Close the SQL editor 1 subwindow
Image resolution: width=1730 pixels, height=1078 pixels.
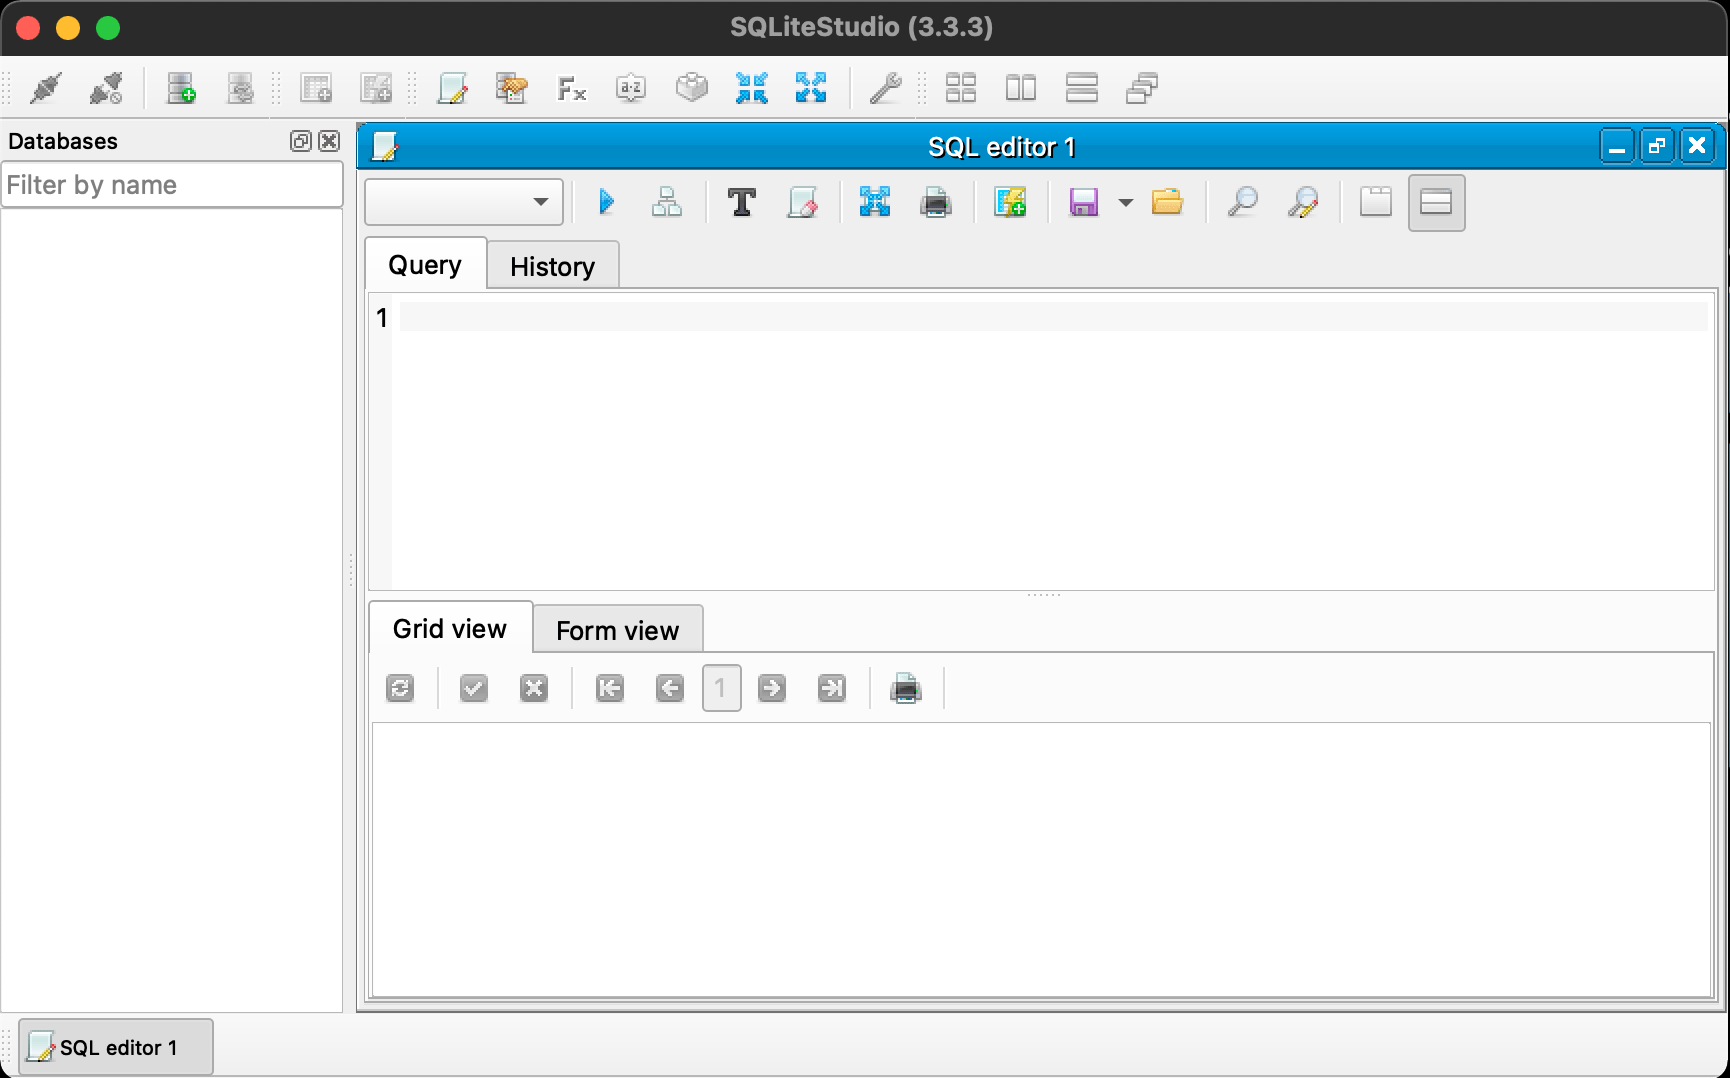1697,147
